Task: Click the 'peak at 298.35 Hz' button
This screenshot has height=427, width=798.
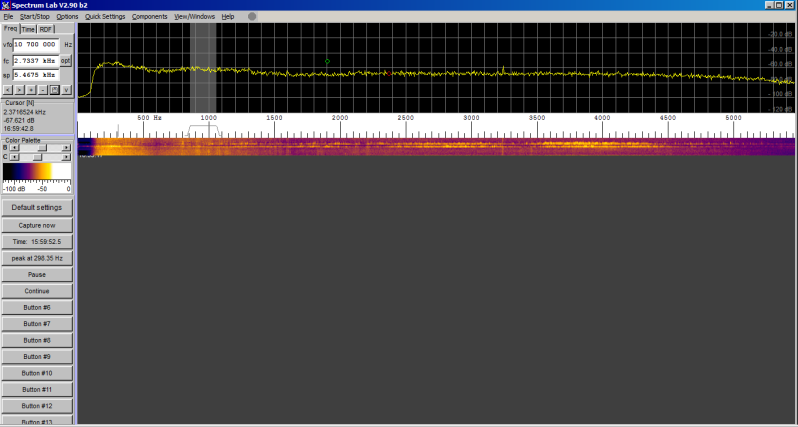Action: pyautogui.click(x=37, y=258)
